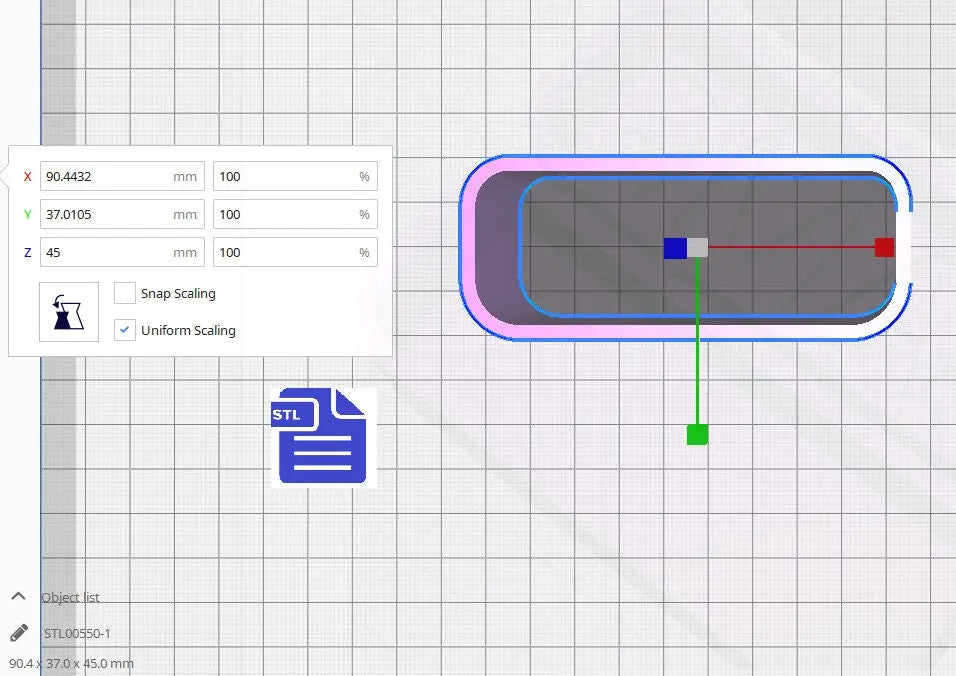Focus the Z scale percentage field
Viewport: 956px width, 676px height.
click(x=285, y=253)
